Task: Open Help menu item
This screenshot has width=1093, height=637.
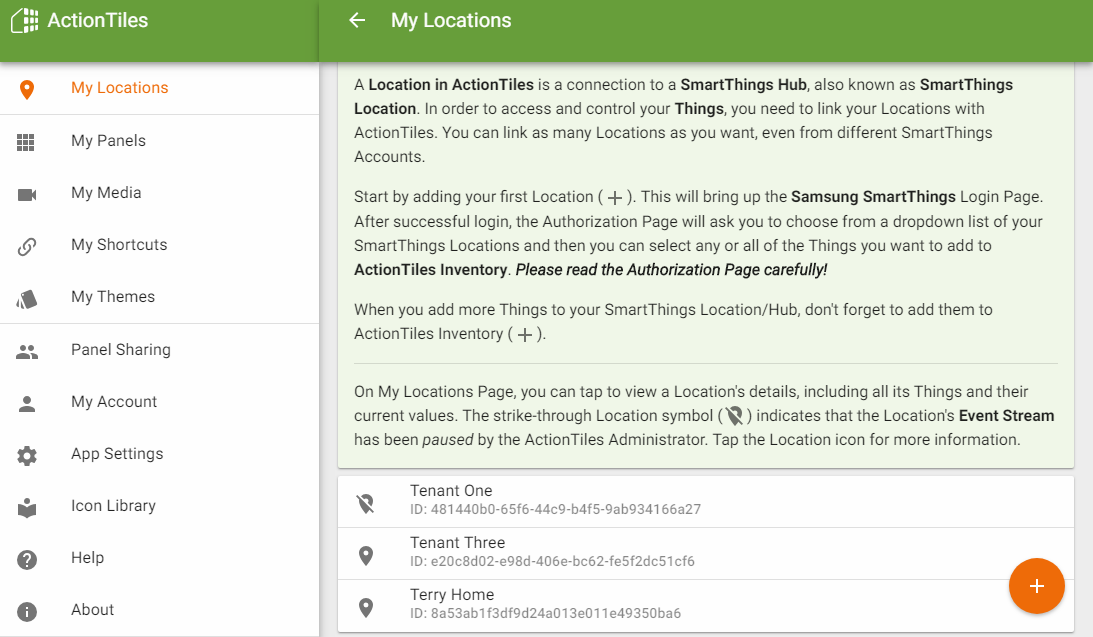Action: tap(160, 558)
